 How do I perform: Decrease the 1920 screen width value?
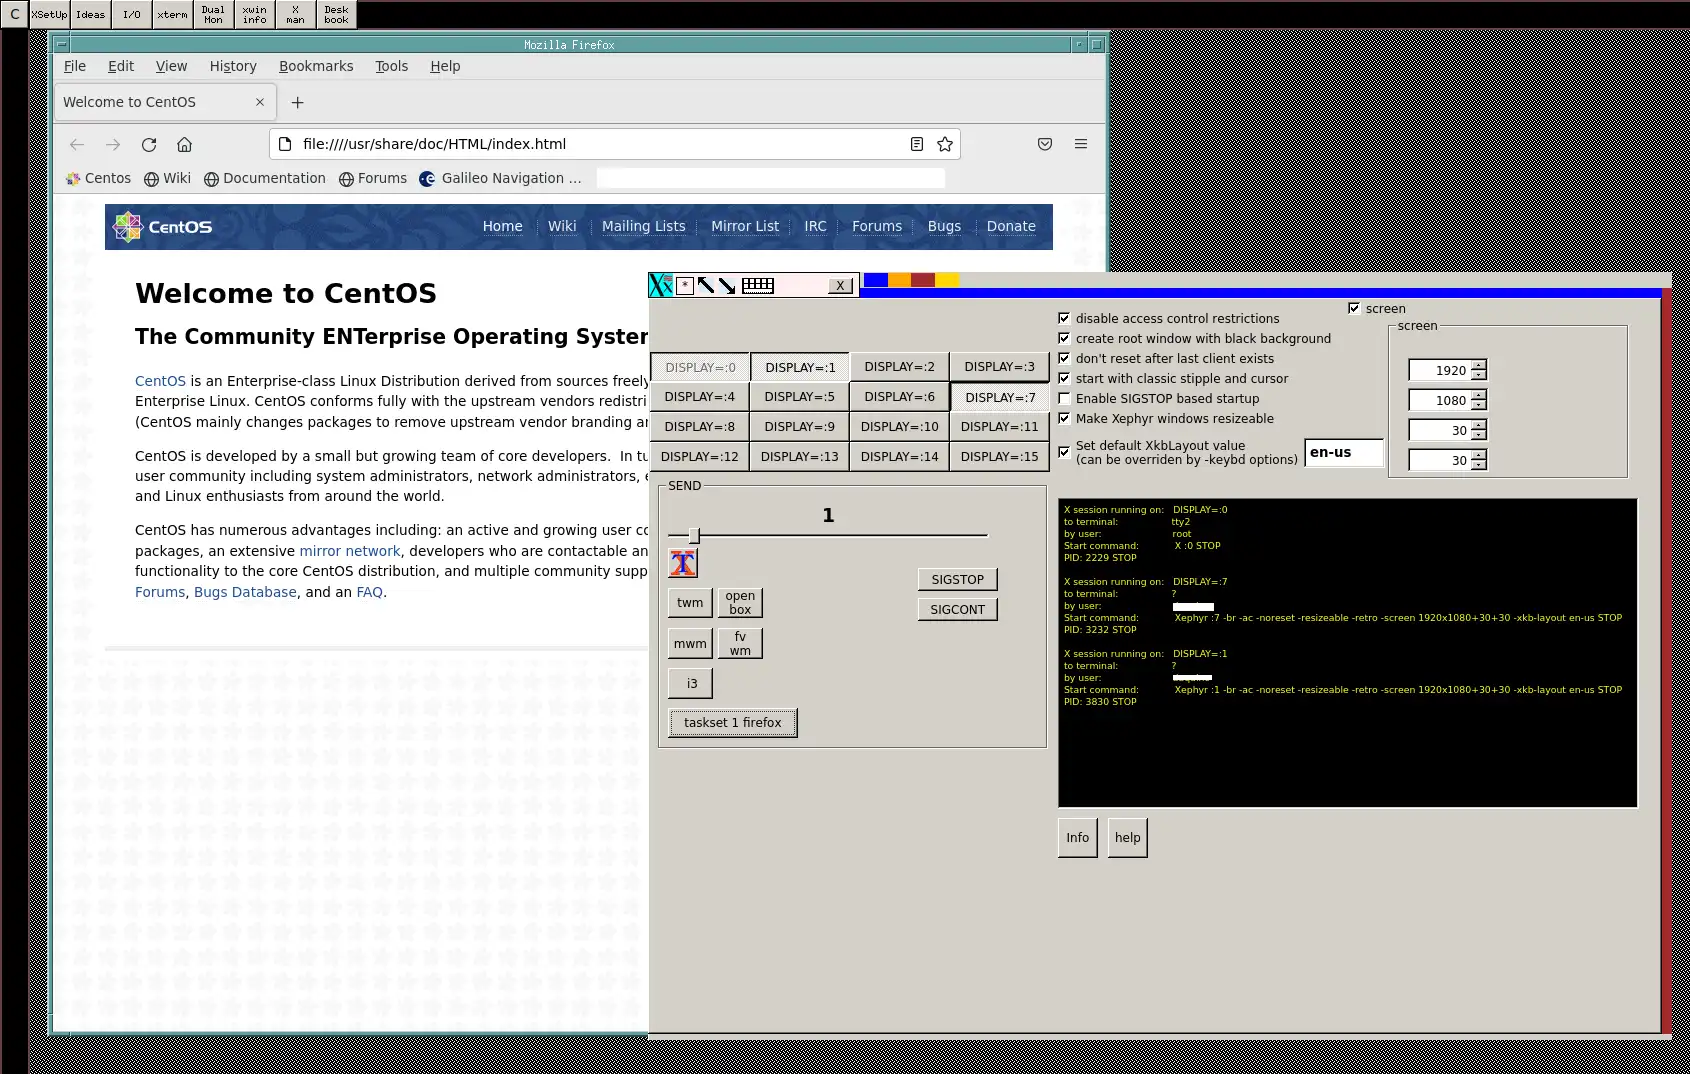[1479, 375]
